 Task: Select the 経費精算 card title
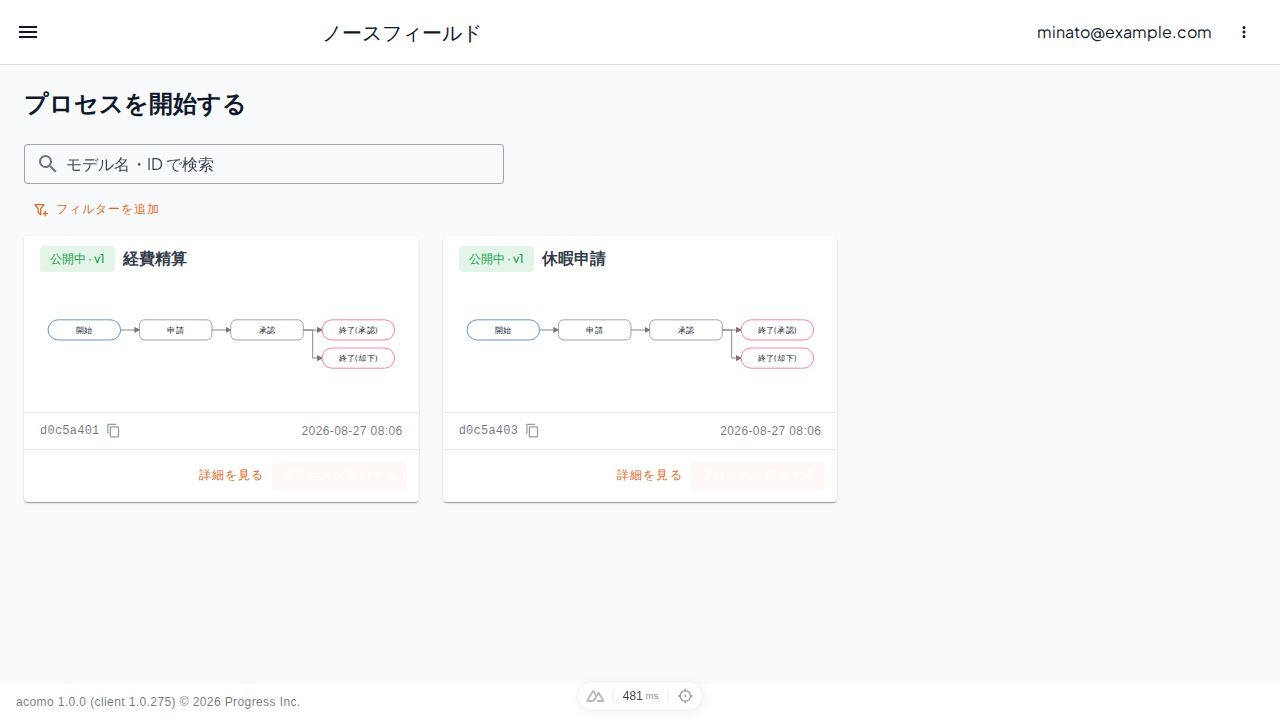(x=155, y=259)
